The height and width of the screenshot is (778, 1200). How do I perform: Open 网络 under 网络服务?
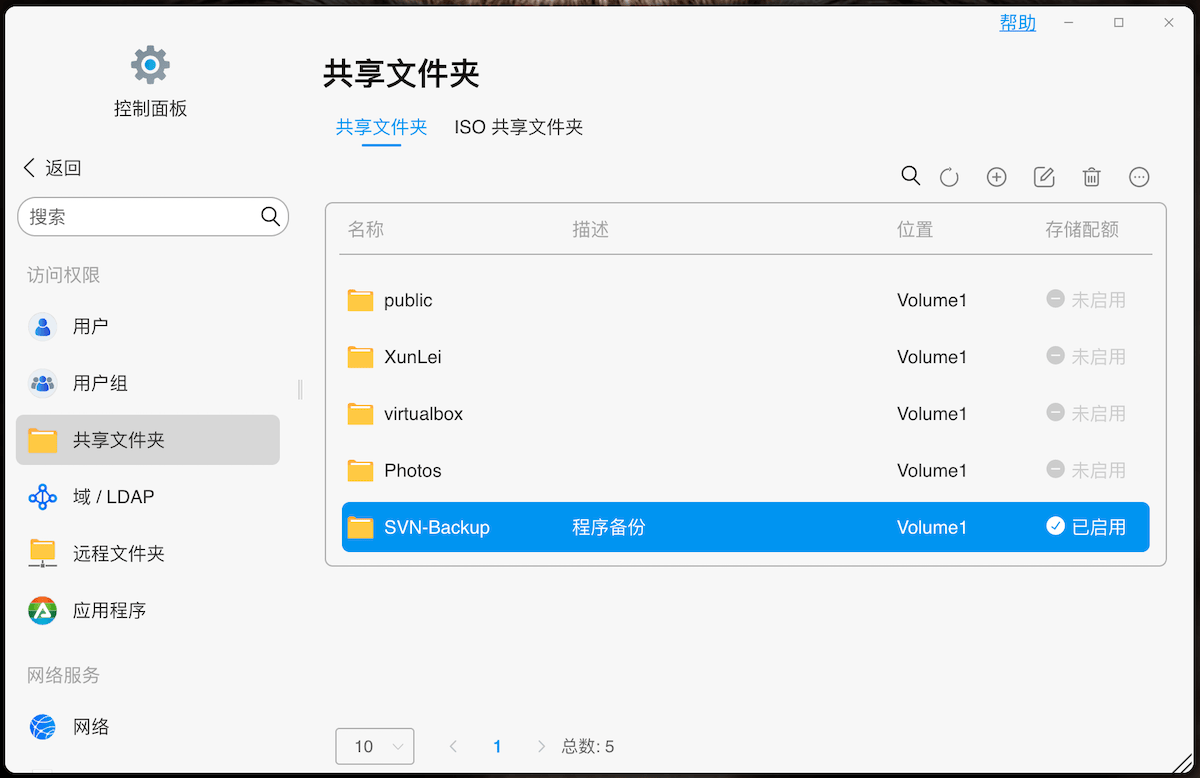(x=92, y=727)
